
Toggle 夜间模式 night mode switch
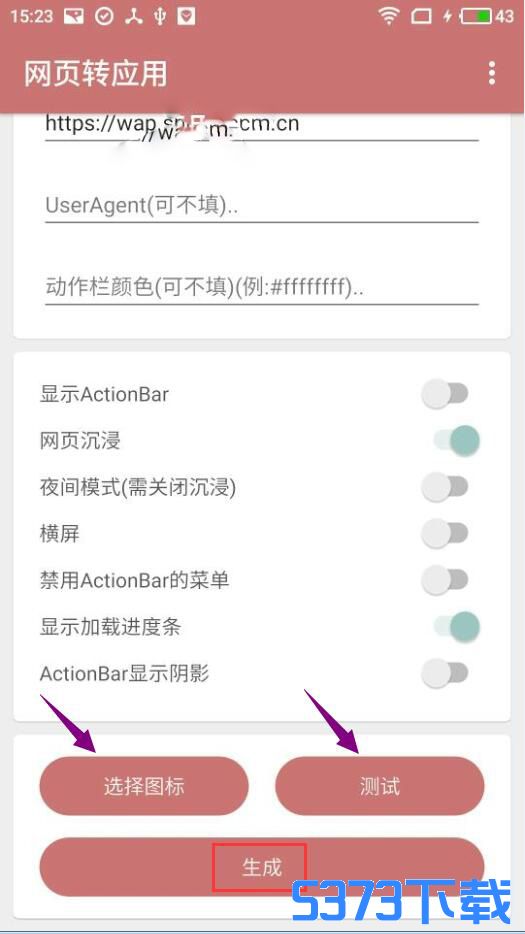click(x=445, y=487)
